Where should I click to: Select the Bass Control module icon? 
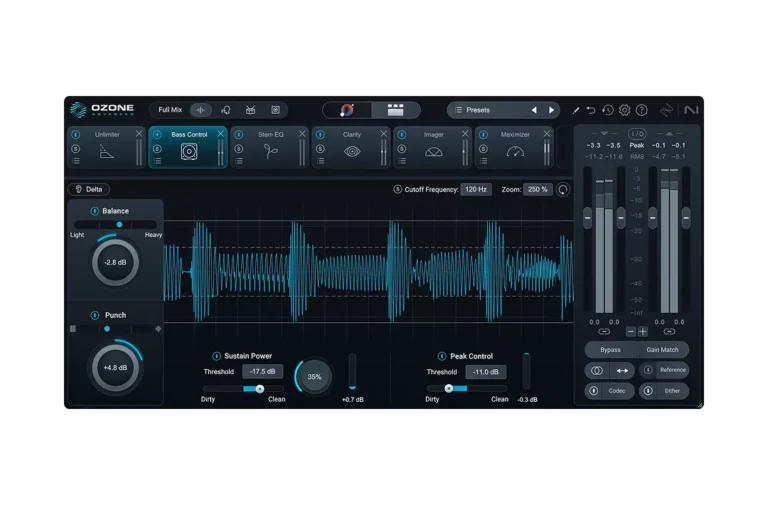[x=189, y=152]
